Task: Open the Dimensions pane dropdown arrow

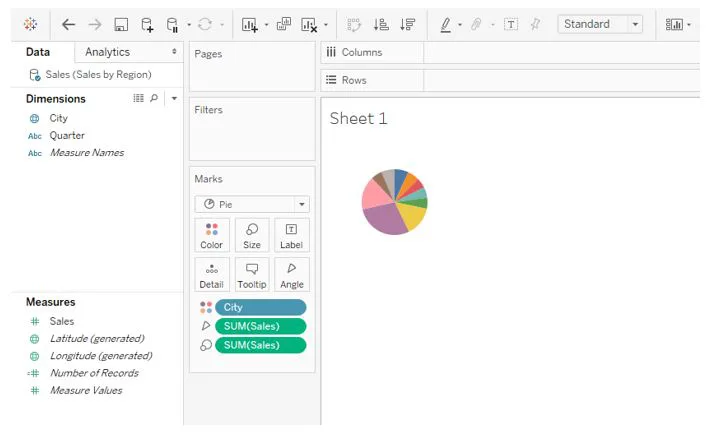Action: [x=174, y=98]
